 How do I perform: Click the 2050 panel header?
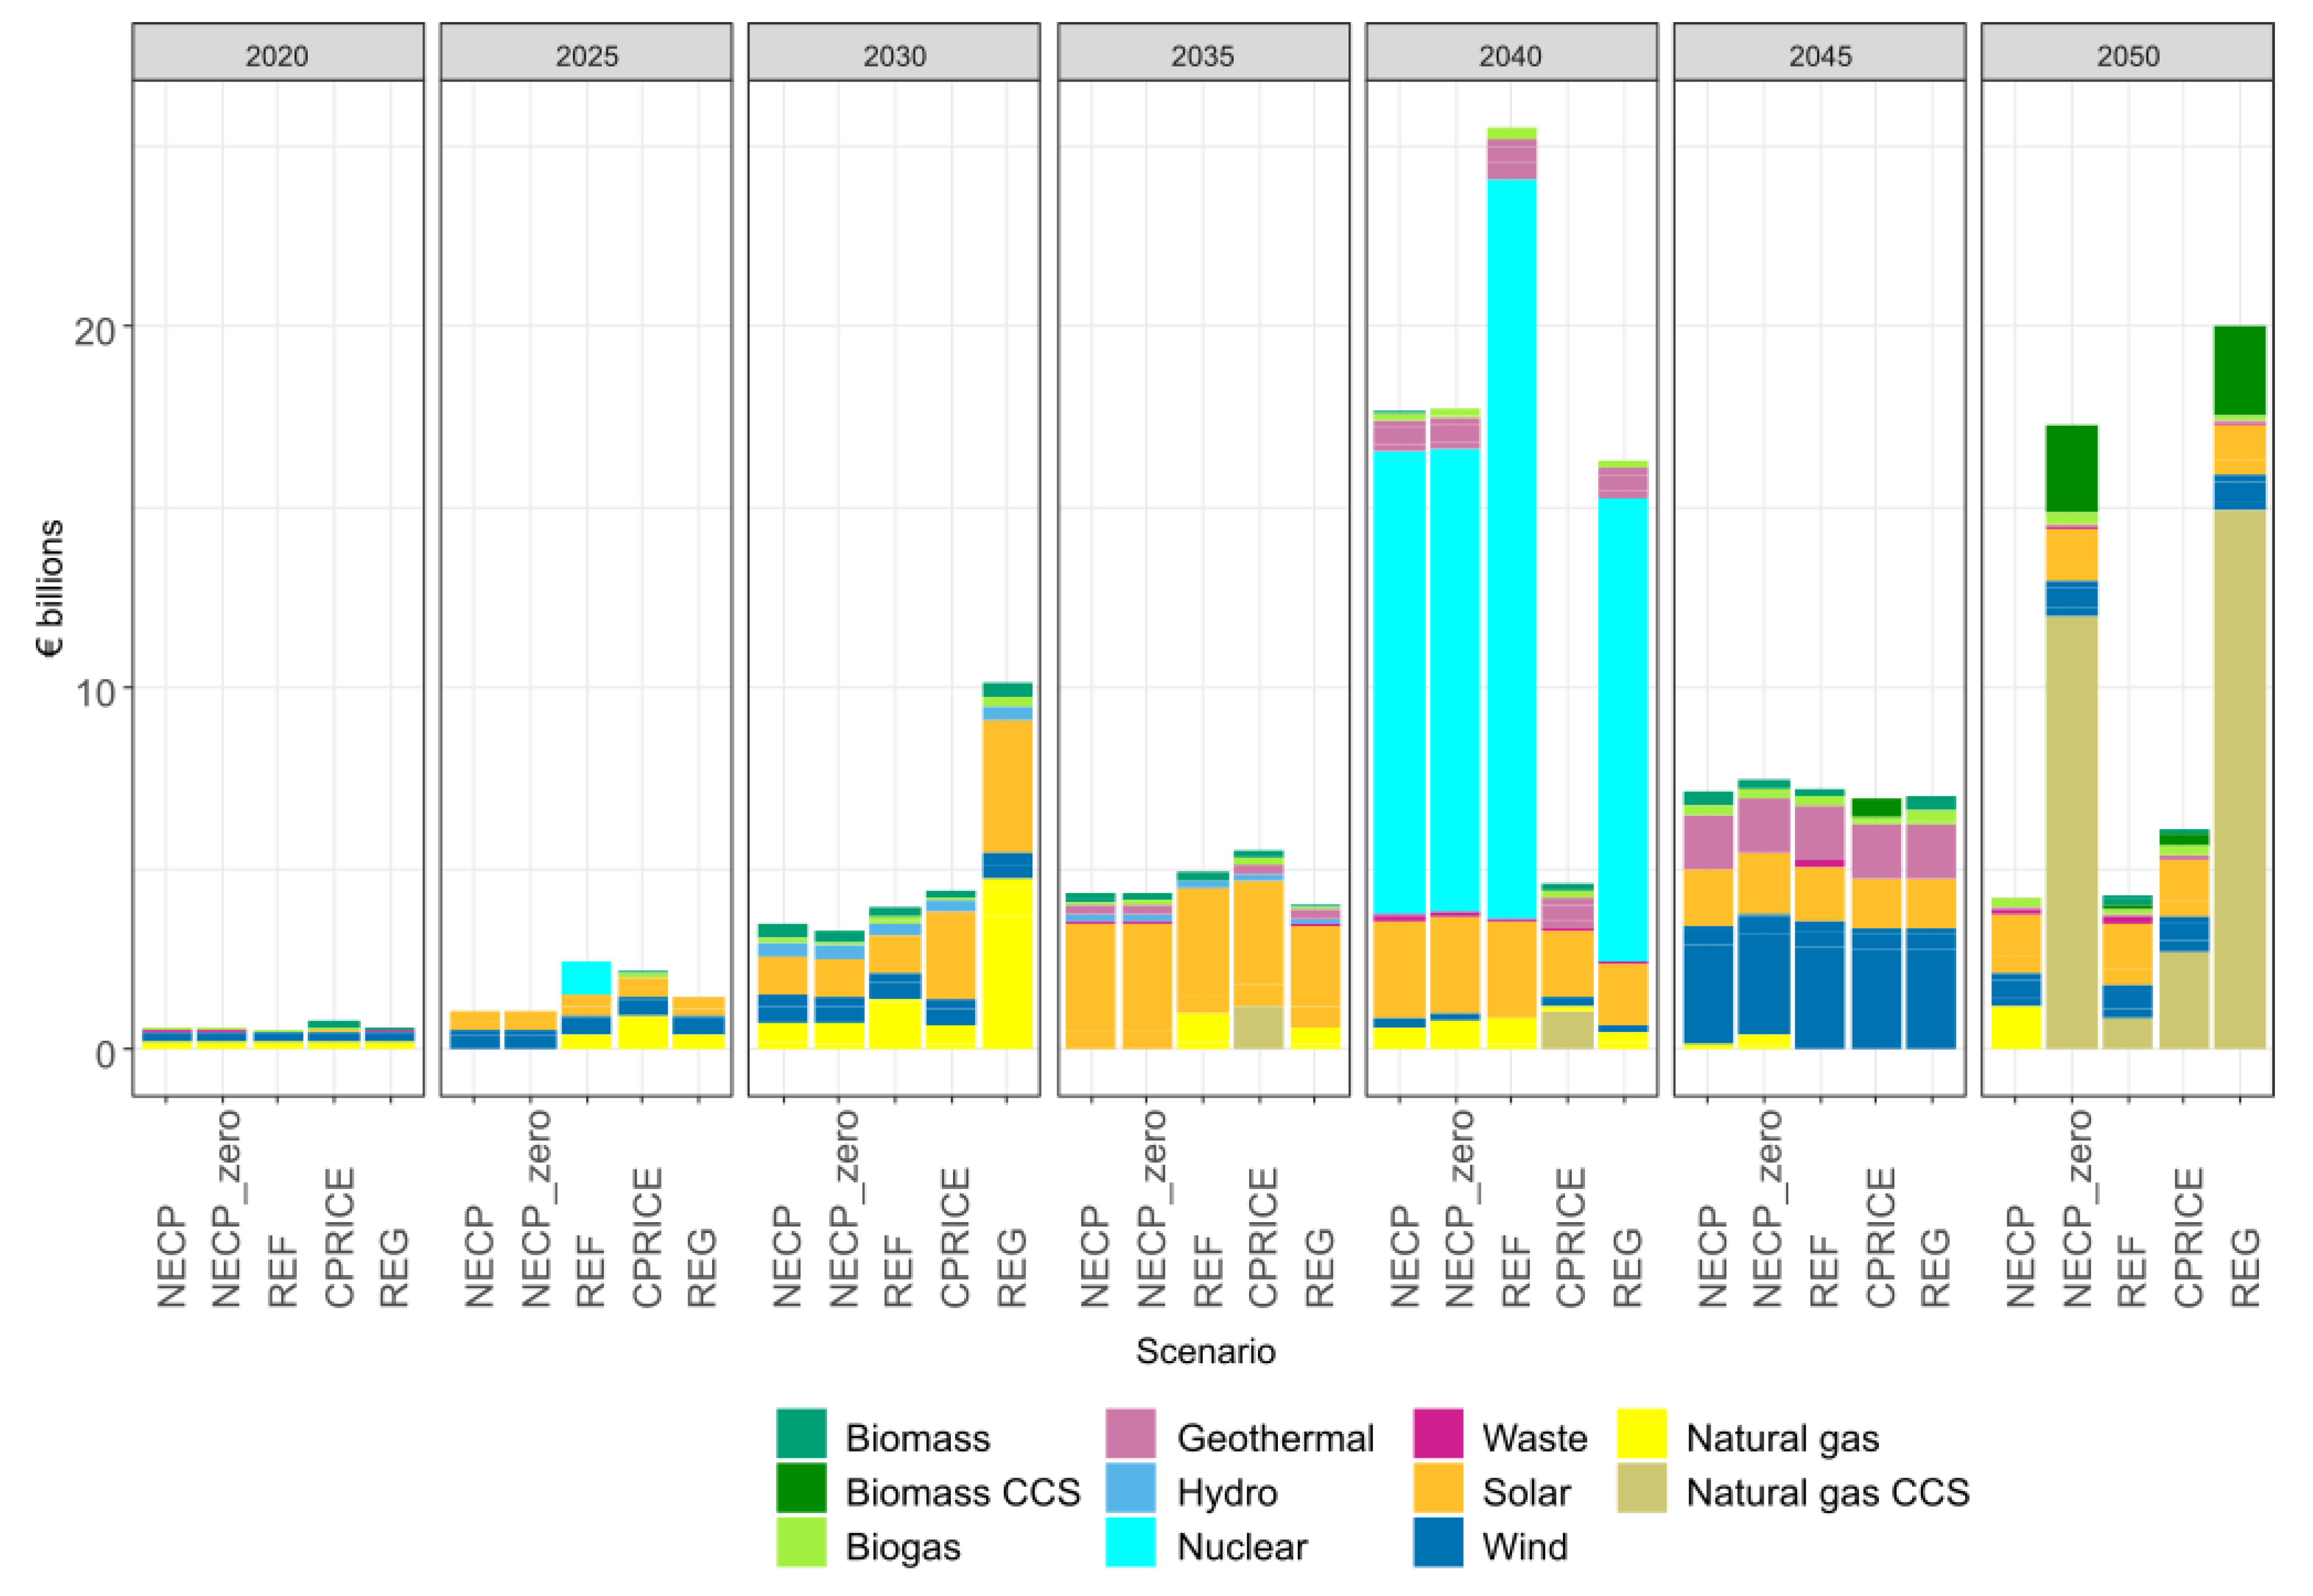(2127, 53)
